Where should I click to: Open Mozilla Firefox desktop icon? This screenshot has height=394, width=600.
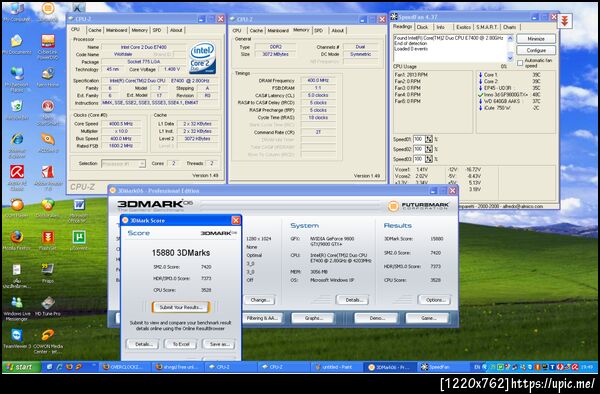[17, 240]
